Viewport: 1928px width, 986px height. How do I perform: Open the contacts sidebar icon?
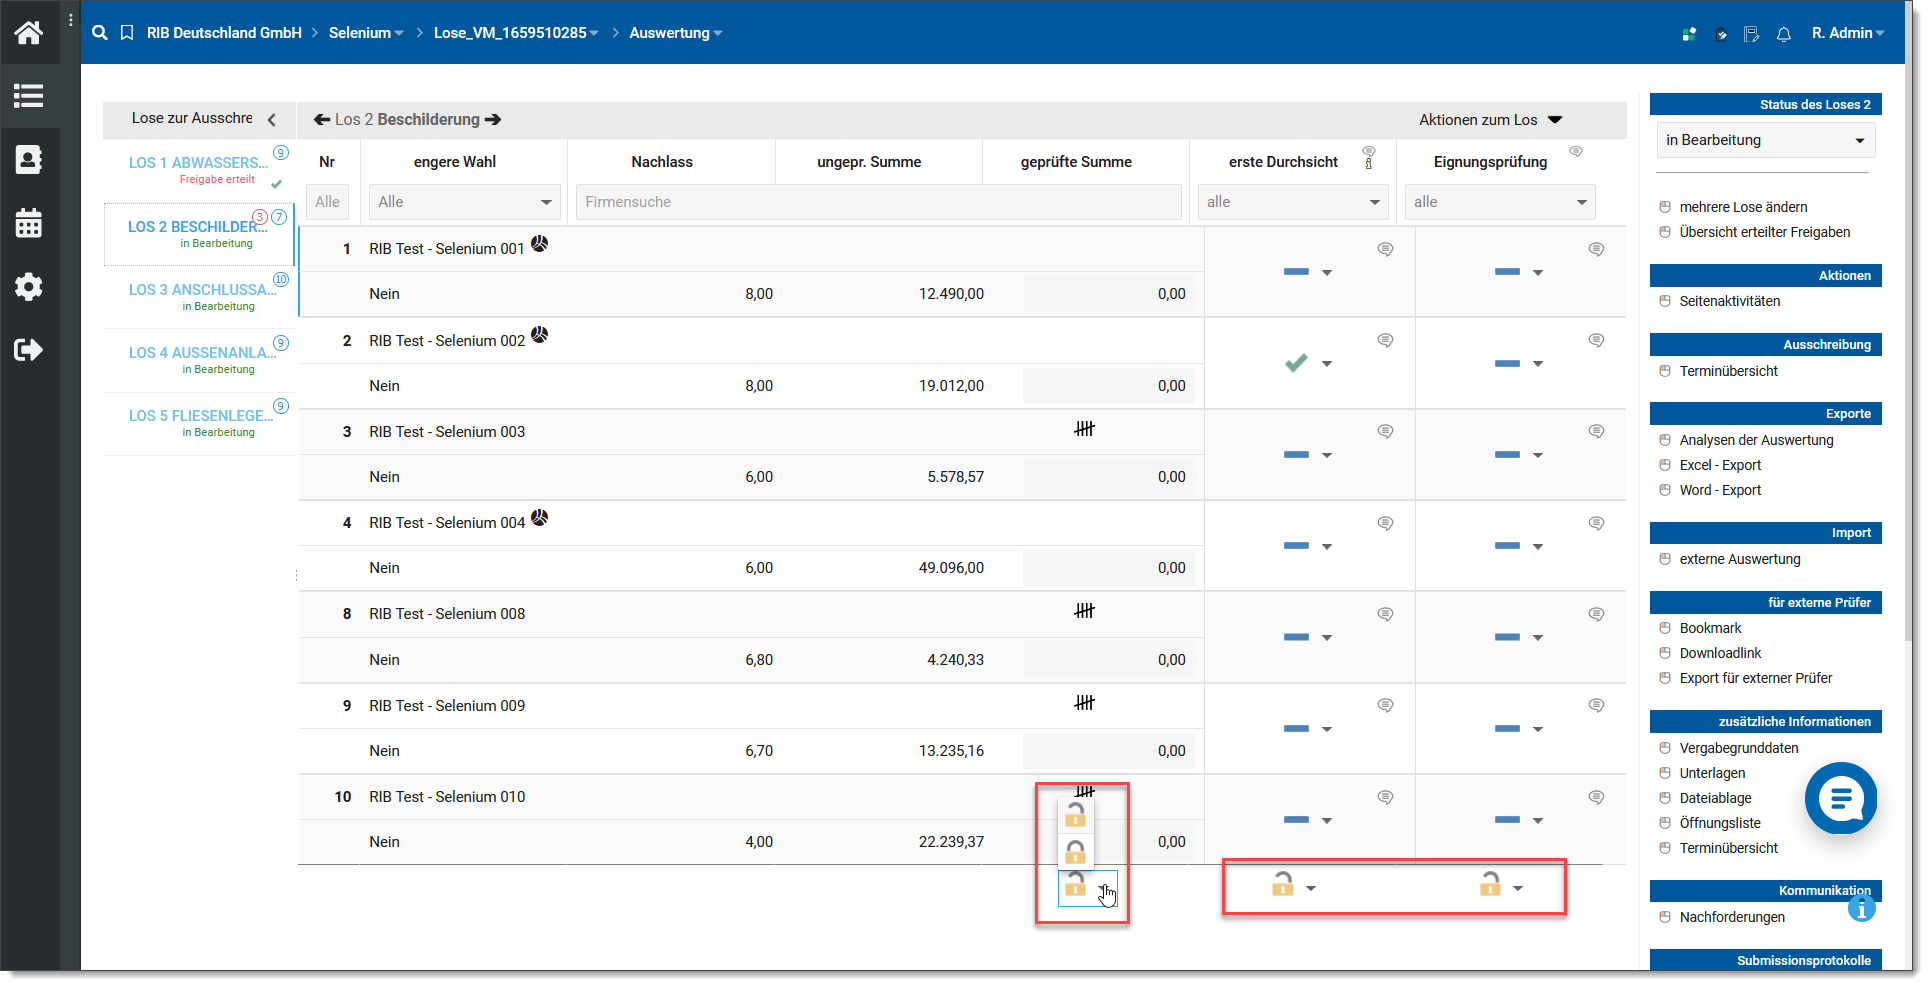click(29, 159)
